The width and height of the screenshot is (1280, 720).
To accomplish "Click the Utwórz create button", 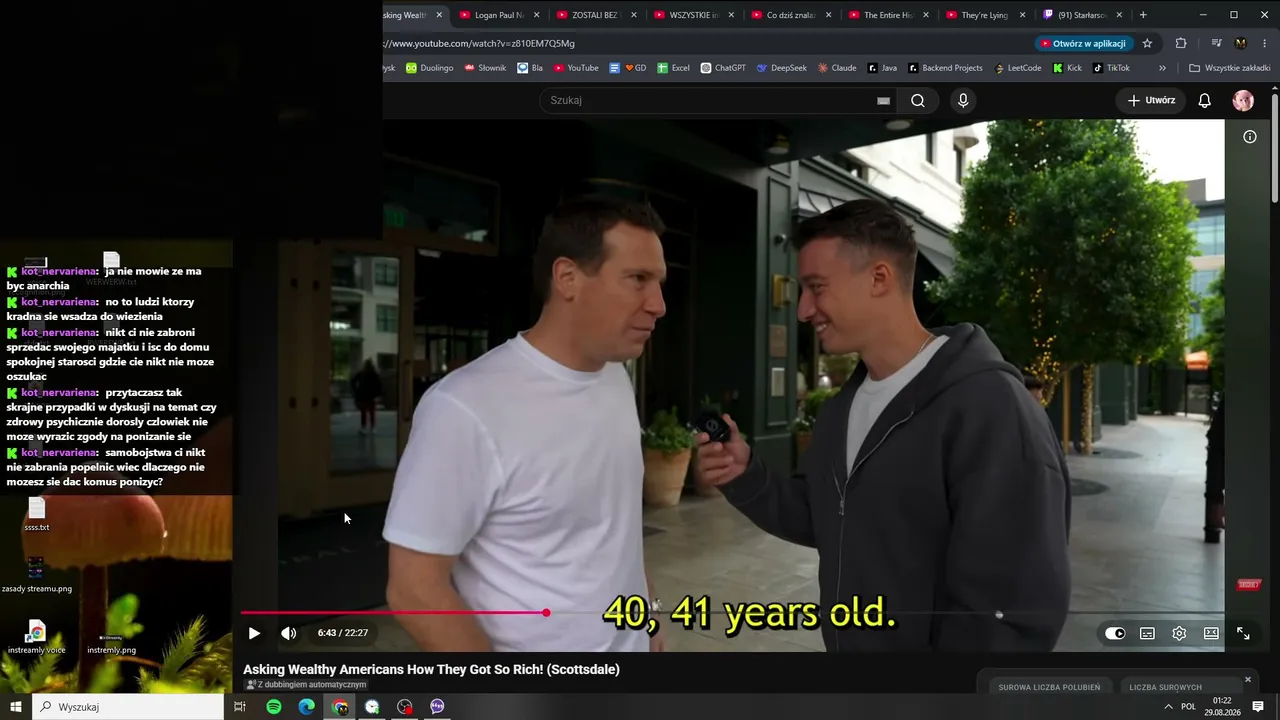I will click(x=1151, y=100).
